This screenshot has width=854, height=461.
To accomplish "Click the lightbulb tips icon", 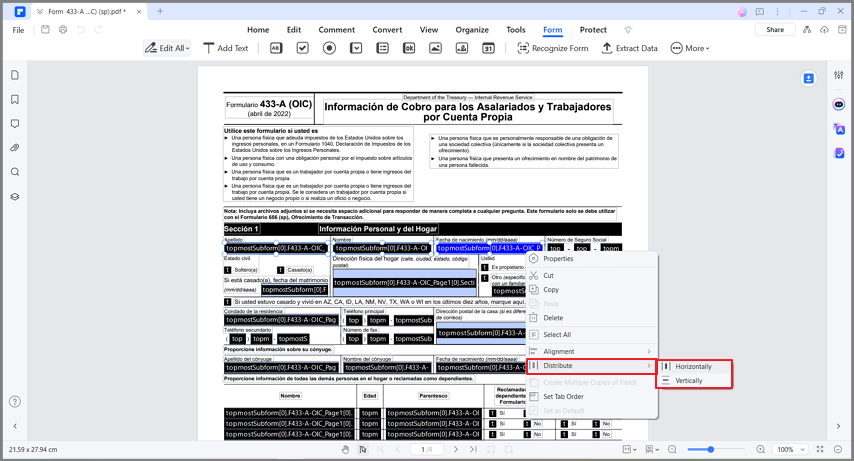I will (x=628, y=29).
